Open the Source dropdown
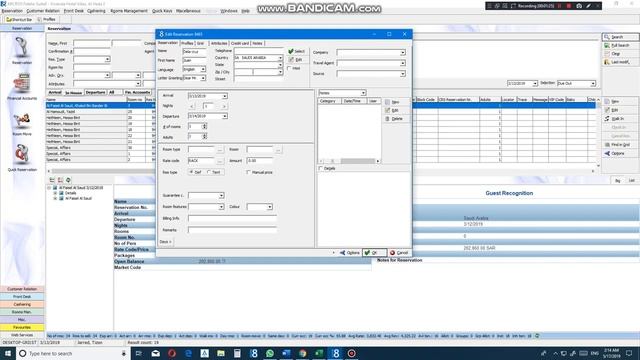This screenshot has height=360, width=640. 403,74
